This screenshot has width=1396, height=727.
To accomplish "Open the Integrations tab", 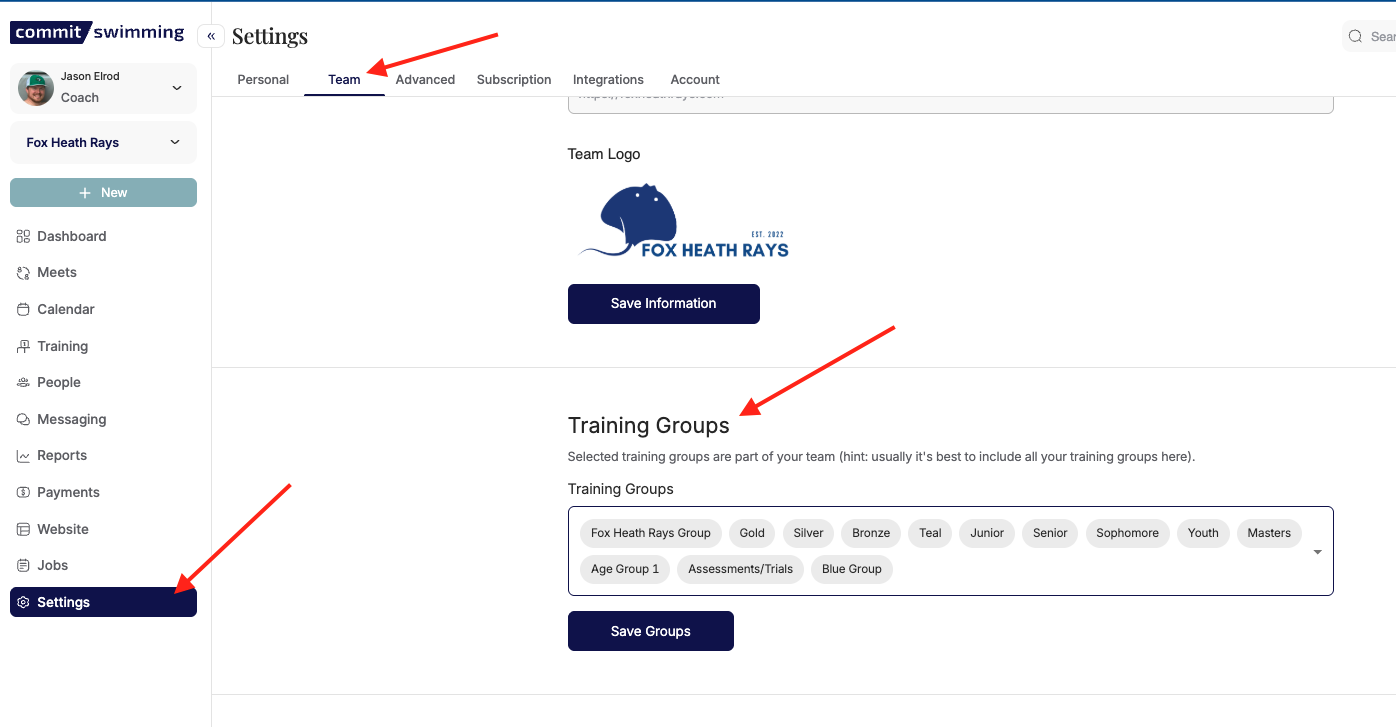I will [608, 79].
